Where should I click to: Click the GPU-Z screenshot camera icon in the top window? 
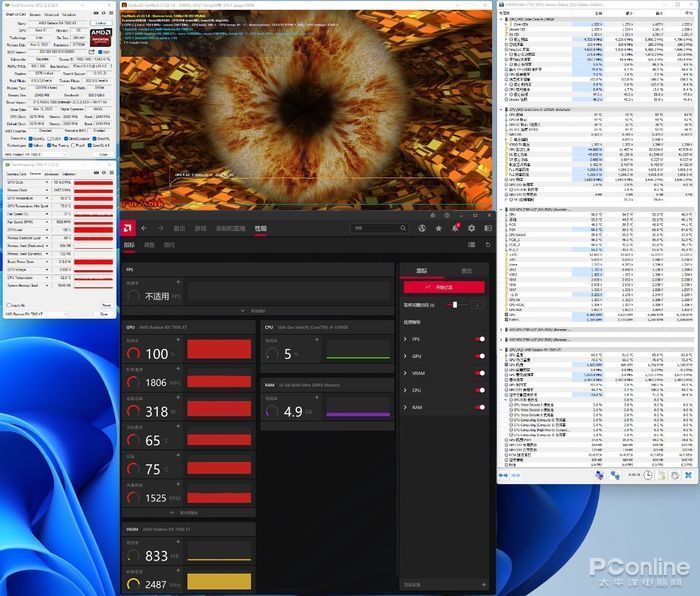pyautogui.click(x=96, y=13)
